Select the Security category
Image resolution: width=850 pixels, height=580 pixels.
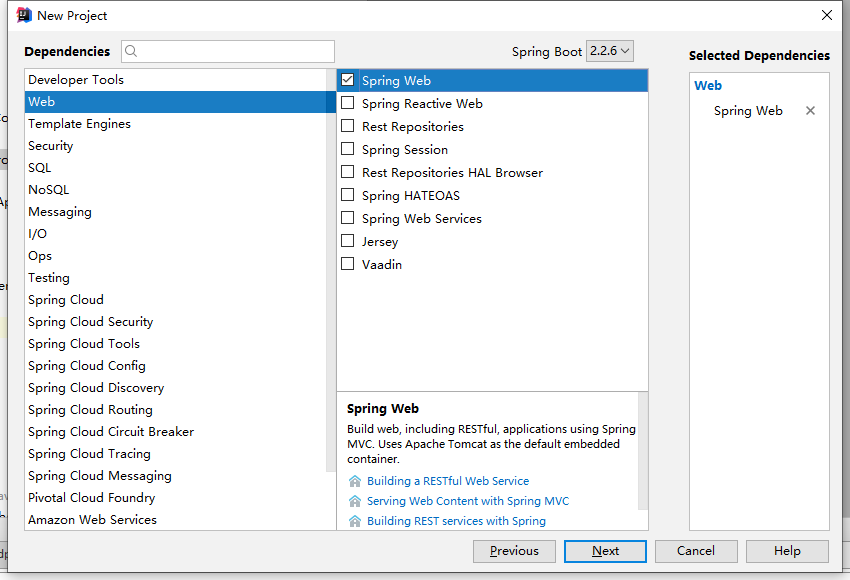[176, 146]
